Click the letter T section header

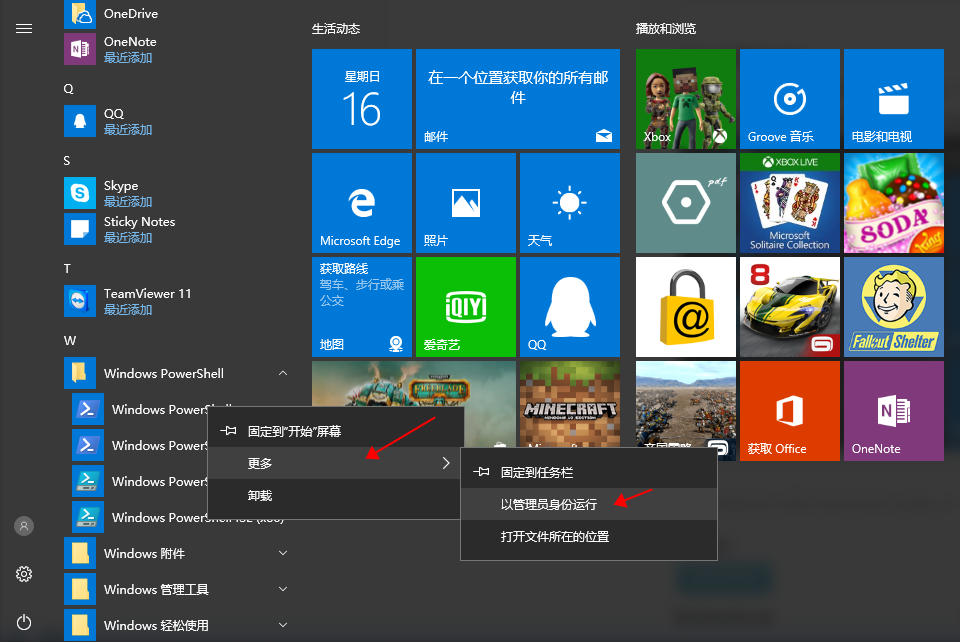point(67,269)
